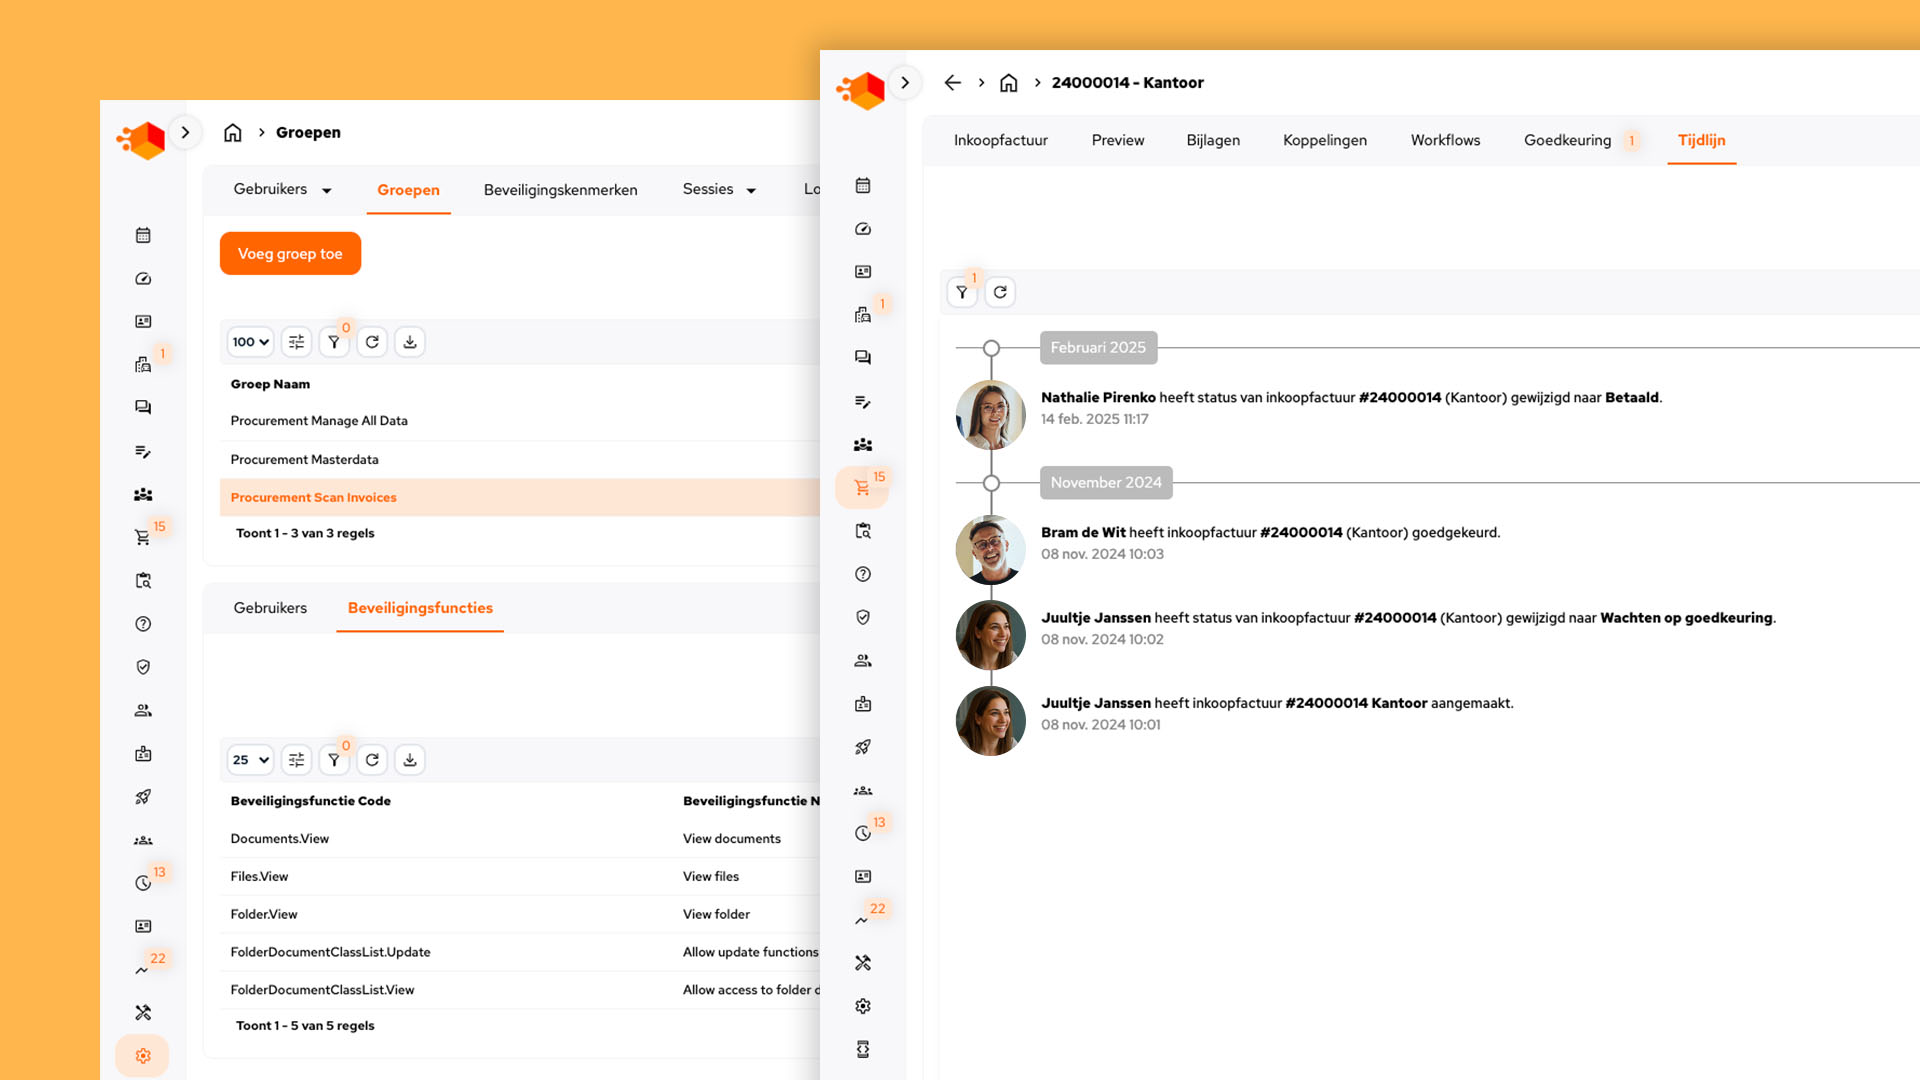Click the Voeg groep toe button
Image resolution: width=1920 pixels, height=1080 pixels.
pos(290,254)
